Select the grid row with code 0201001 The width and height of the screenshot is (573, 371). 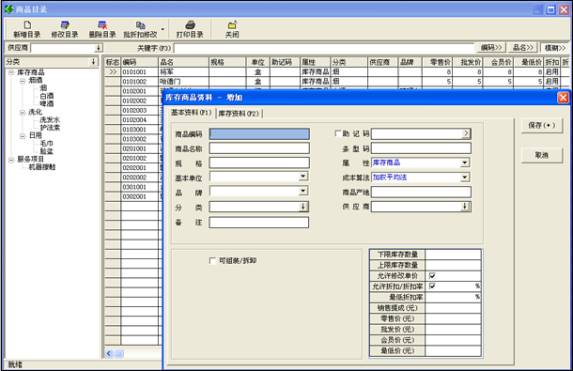tap(134, 149)
